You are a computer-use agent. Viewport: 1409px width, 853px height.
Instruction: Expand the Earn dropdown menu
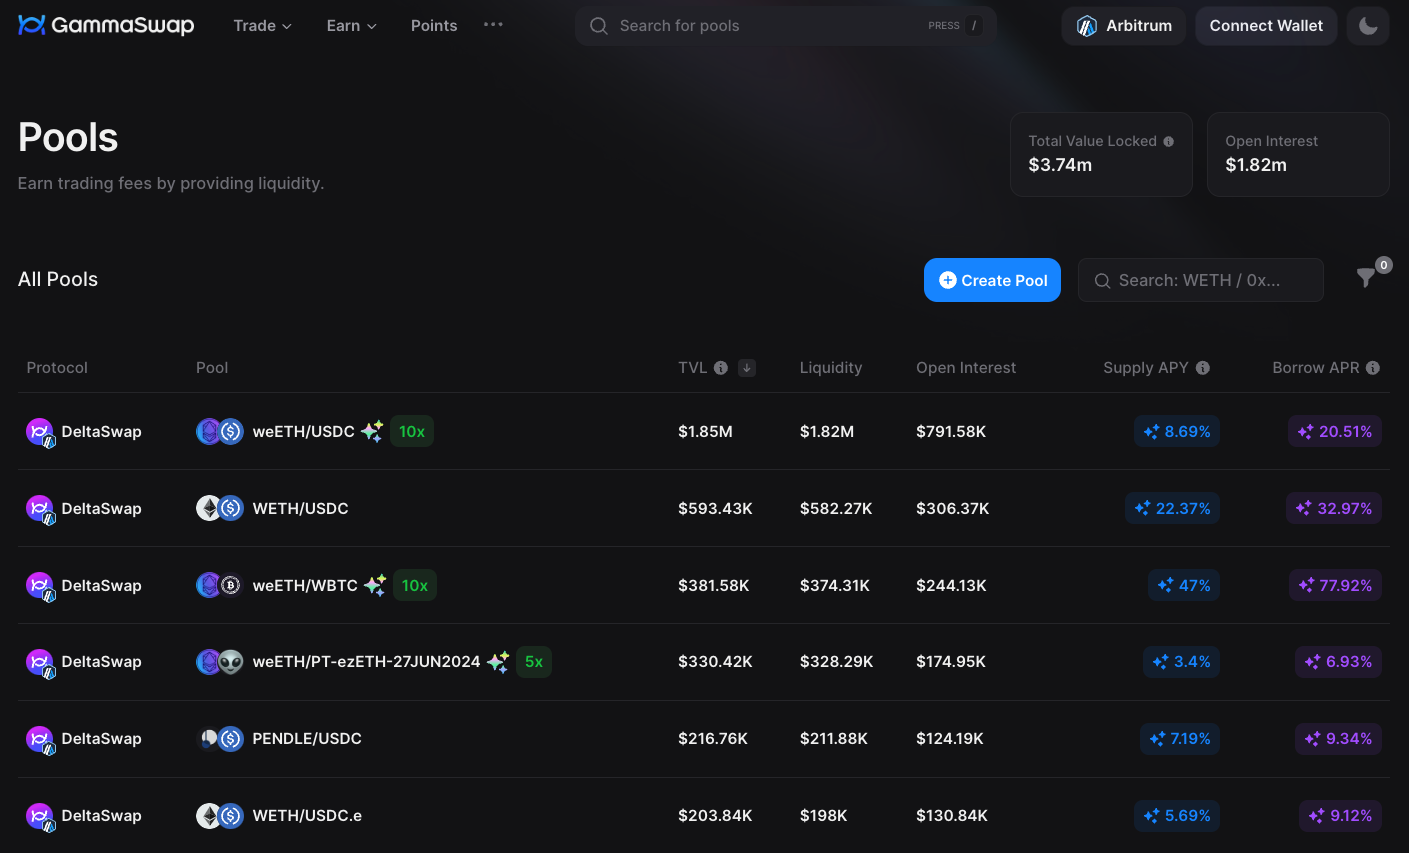351,26
